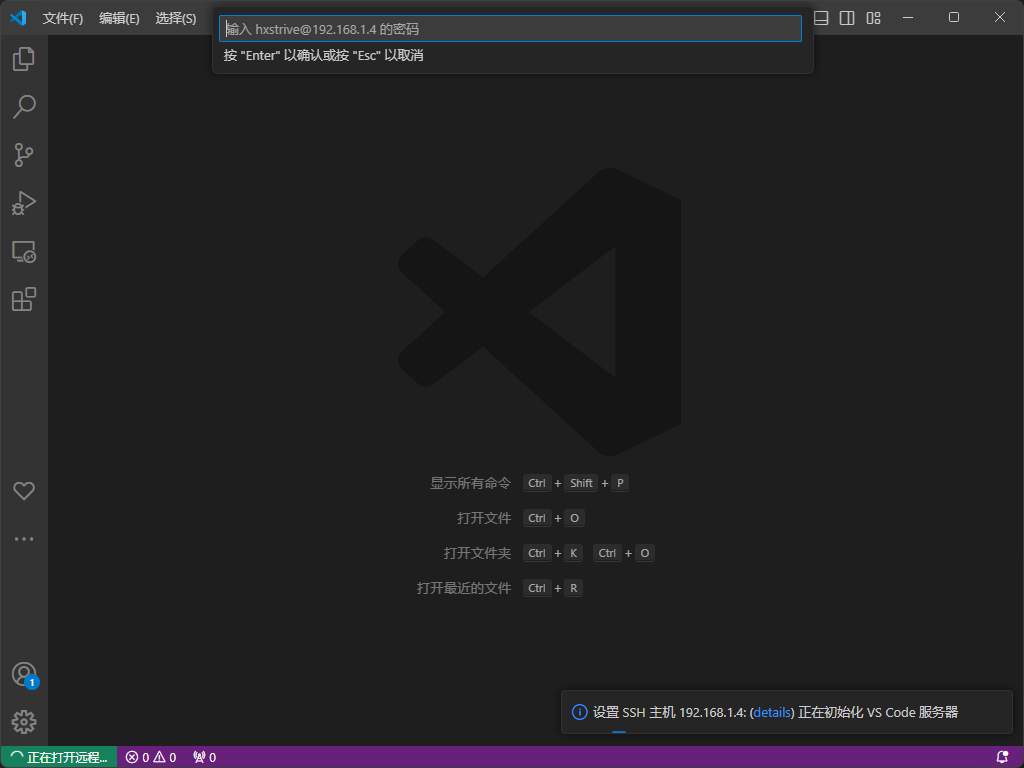Open the Remote Explorer view icon
The image size is (1024, 768).
pyautogui.click(x=24, y=251)
